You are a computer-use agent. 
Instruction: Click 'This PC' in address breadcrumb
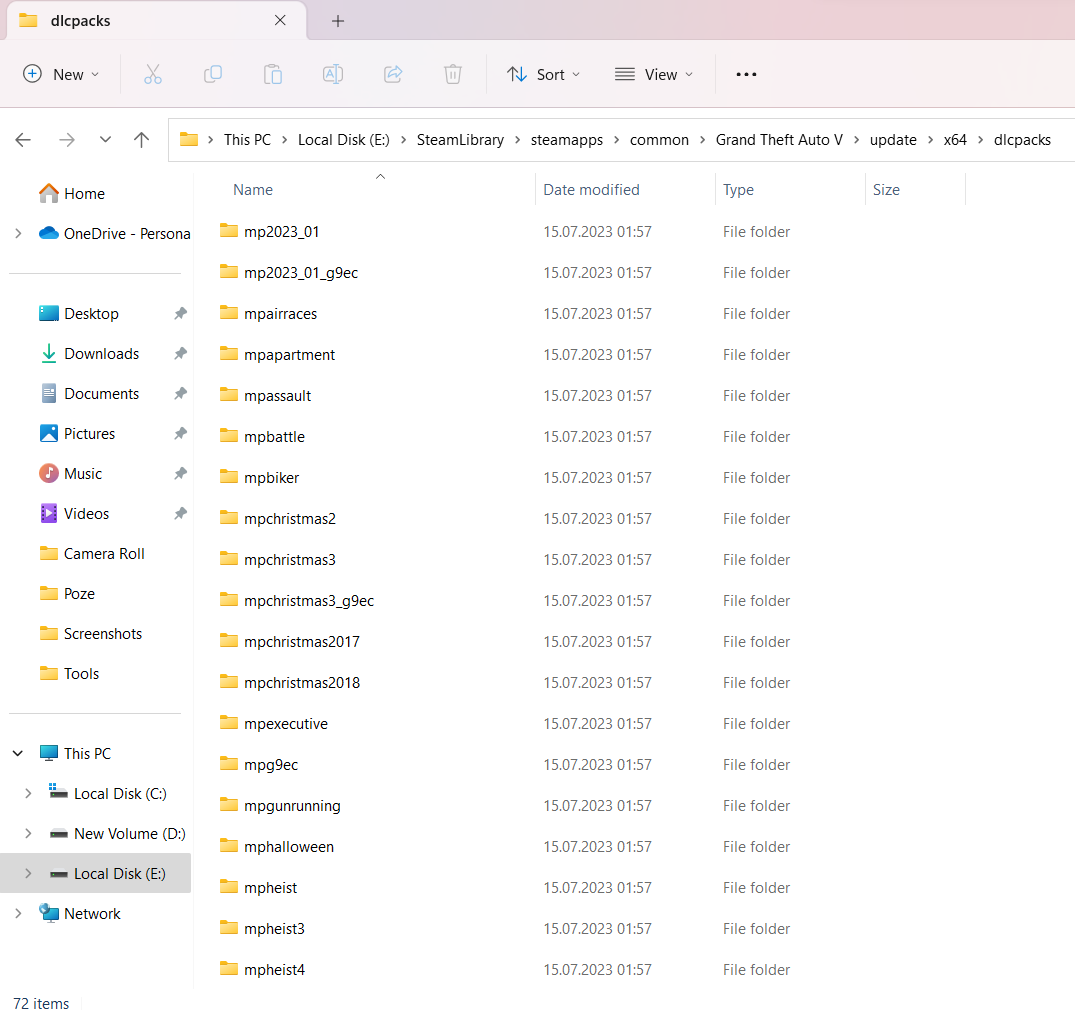[247, 140]
